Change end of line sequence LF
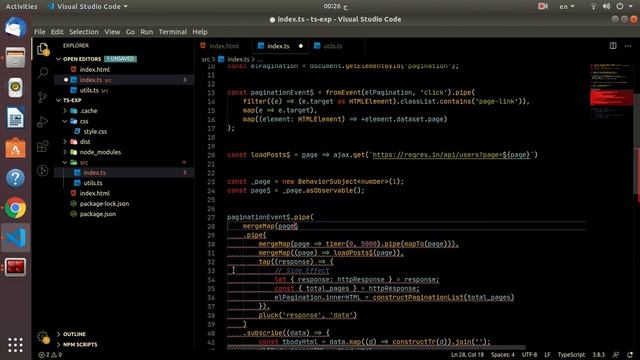This screenshot has width=640, height=360. (x=547, y=355)
